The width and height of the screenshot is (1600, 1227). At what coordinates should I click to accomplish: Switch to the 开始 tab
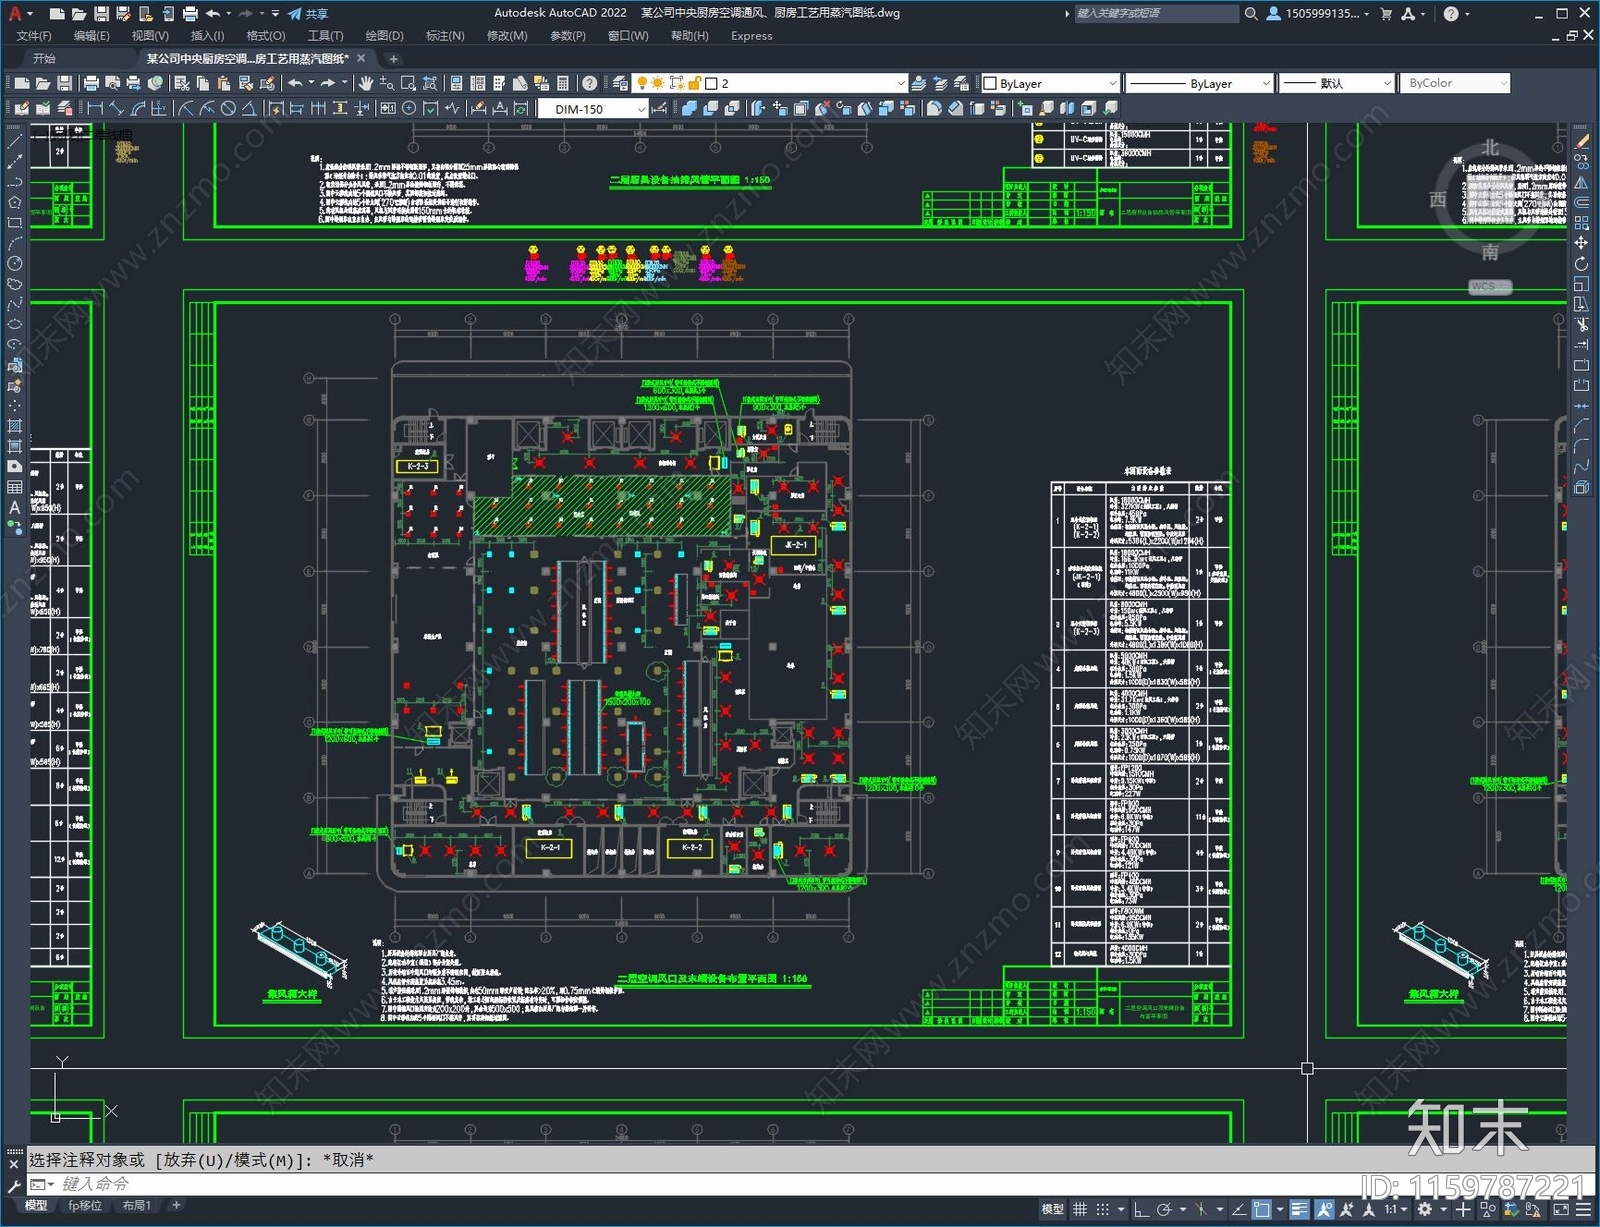click(44, 59)
